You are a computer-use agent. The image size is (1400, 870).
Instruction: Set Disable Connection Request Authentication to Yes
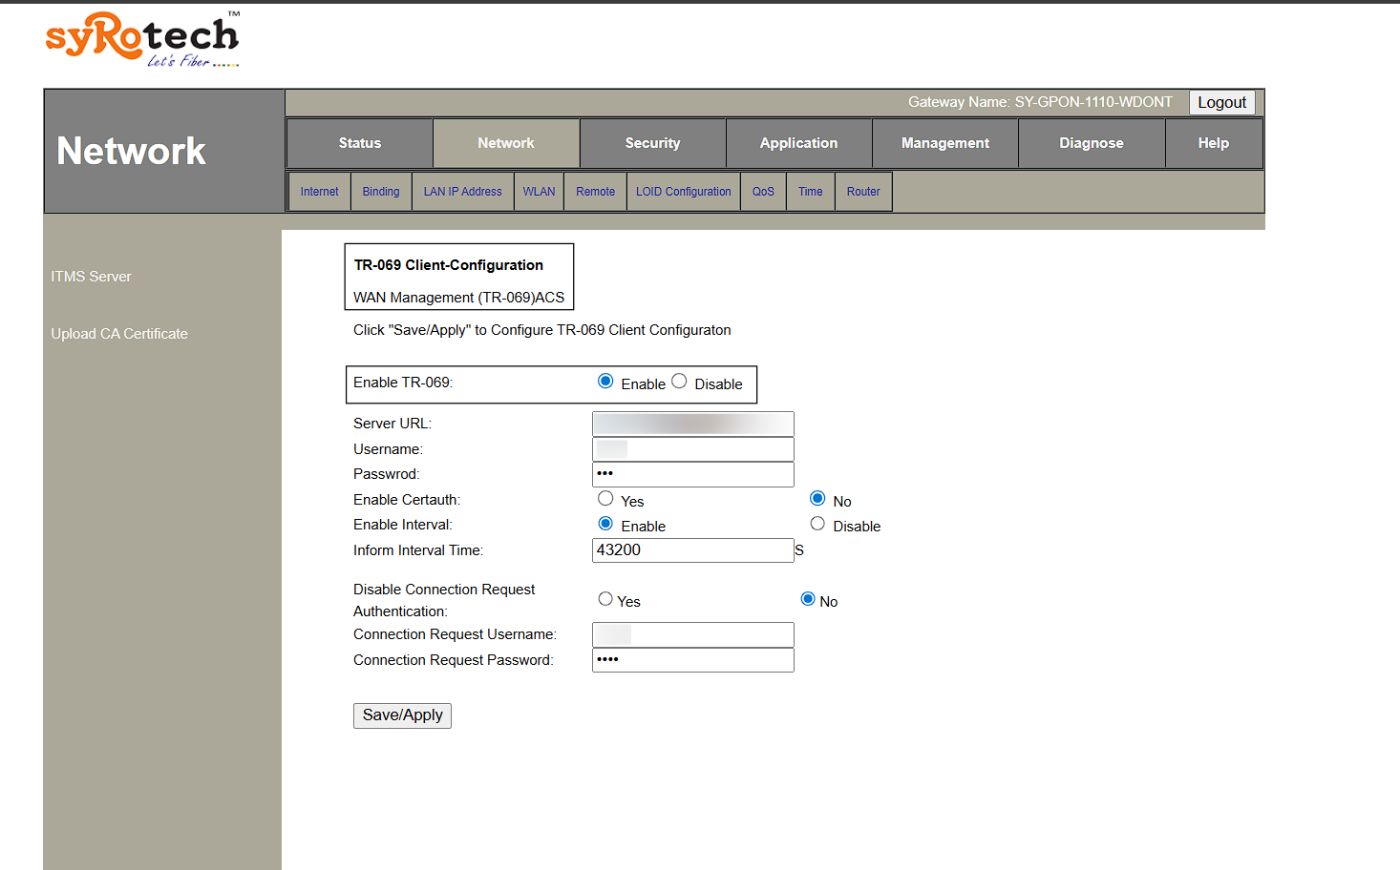point(605,597)
